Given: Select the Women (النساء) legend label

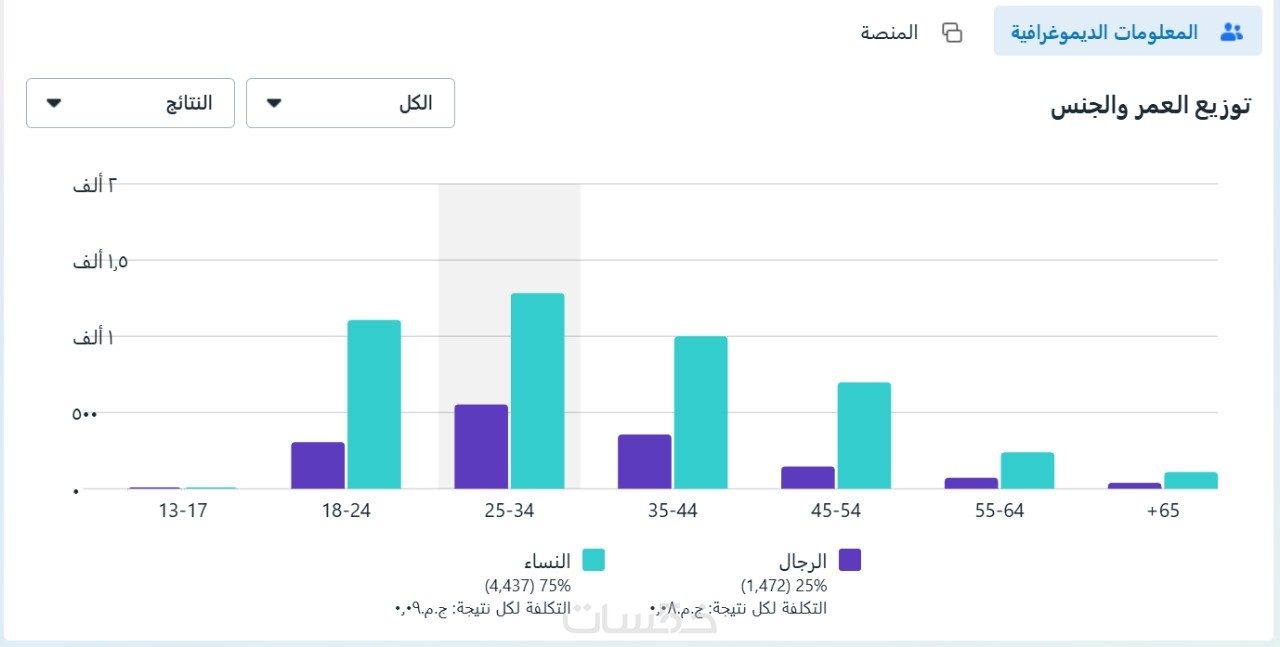Looking at the screenshot, I should click(548, 561).
